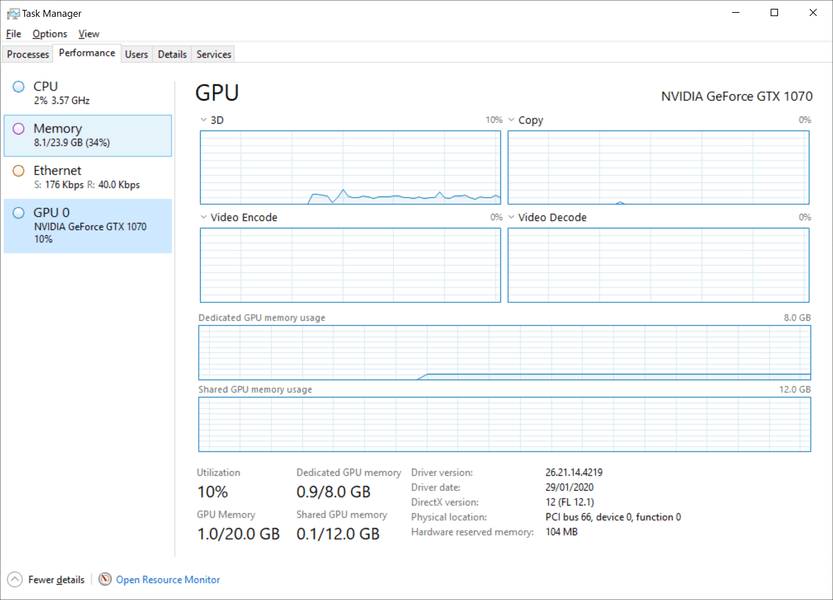This screenshot has height=600, width=833.
Task: Click the Fewer details arrow icon
Action: coord(15,580)
